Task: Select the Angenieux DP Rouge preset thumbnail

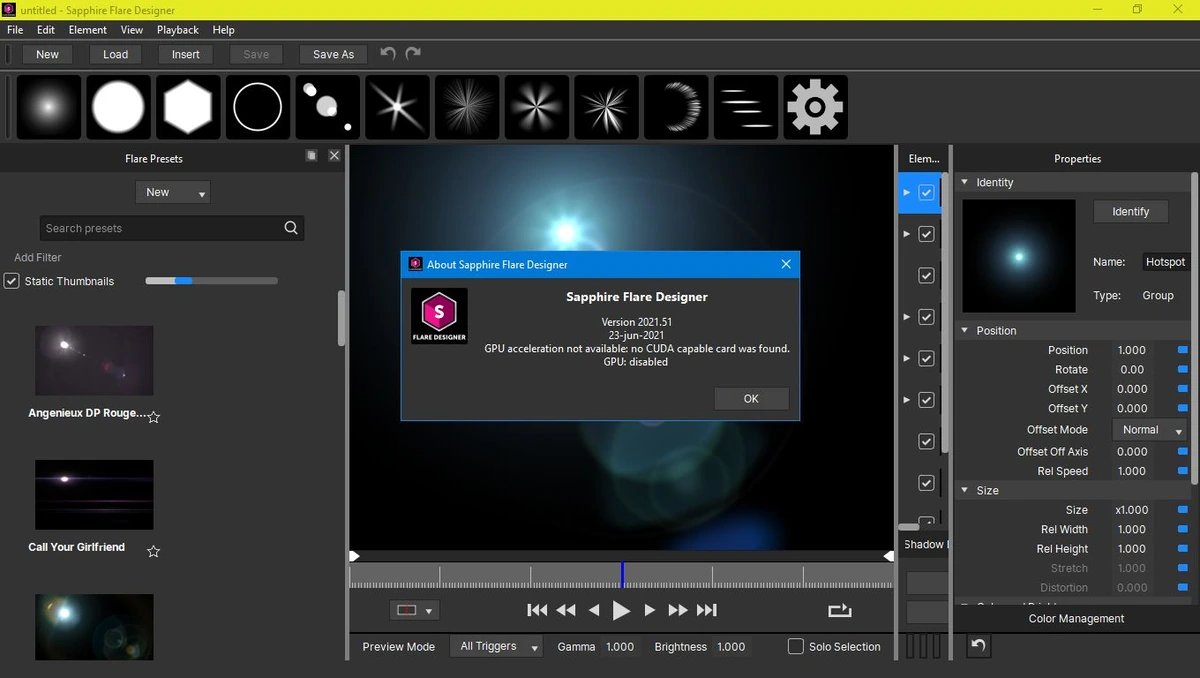Action: tap(95, 360)
